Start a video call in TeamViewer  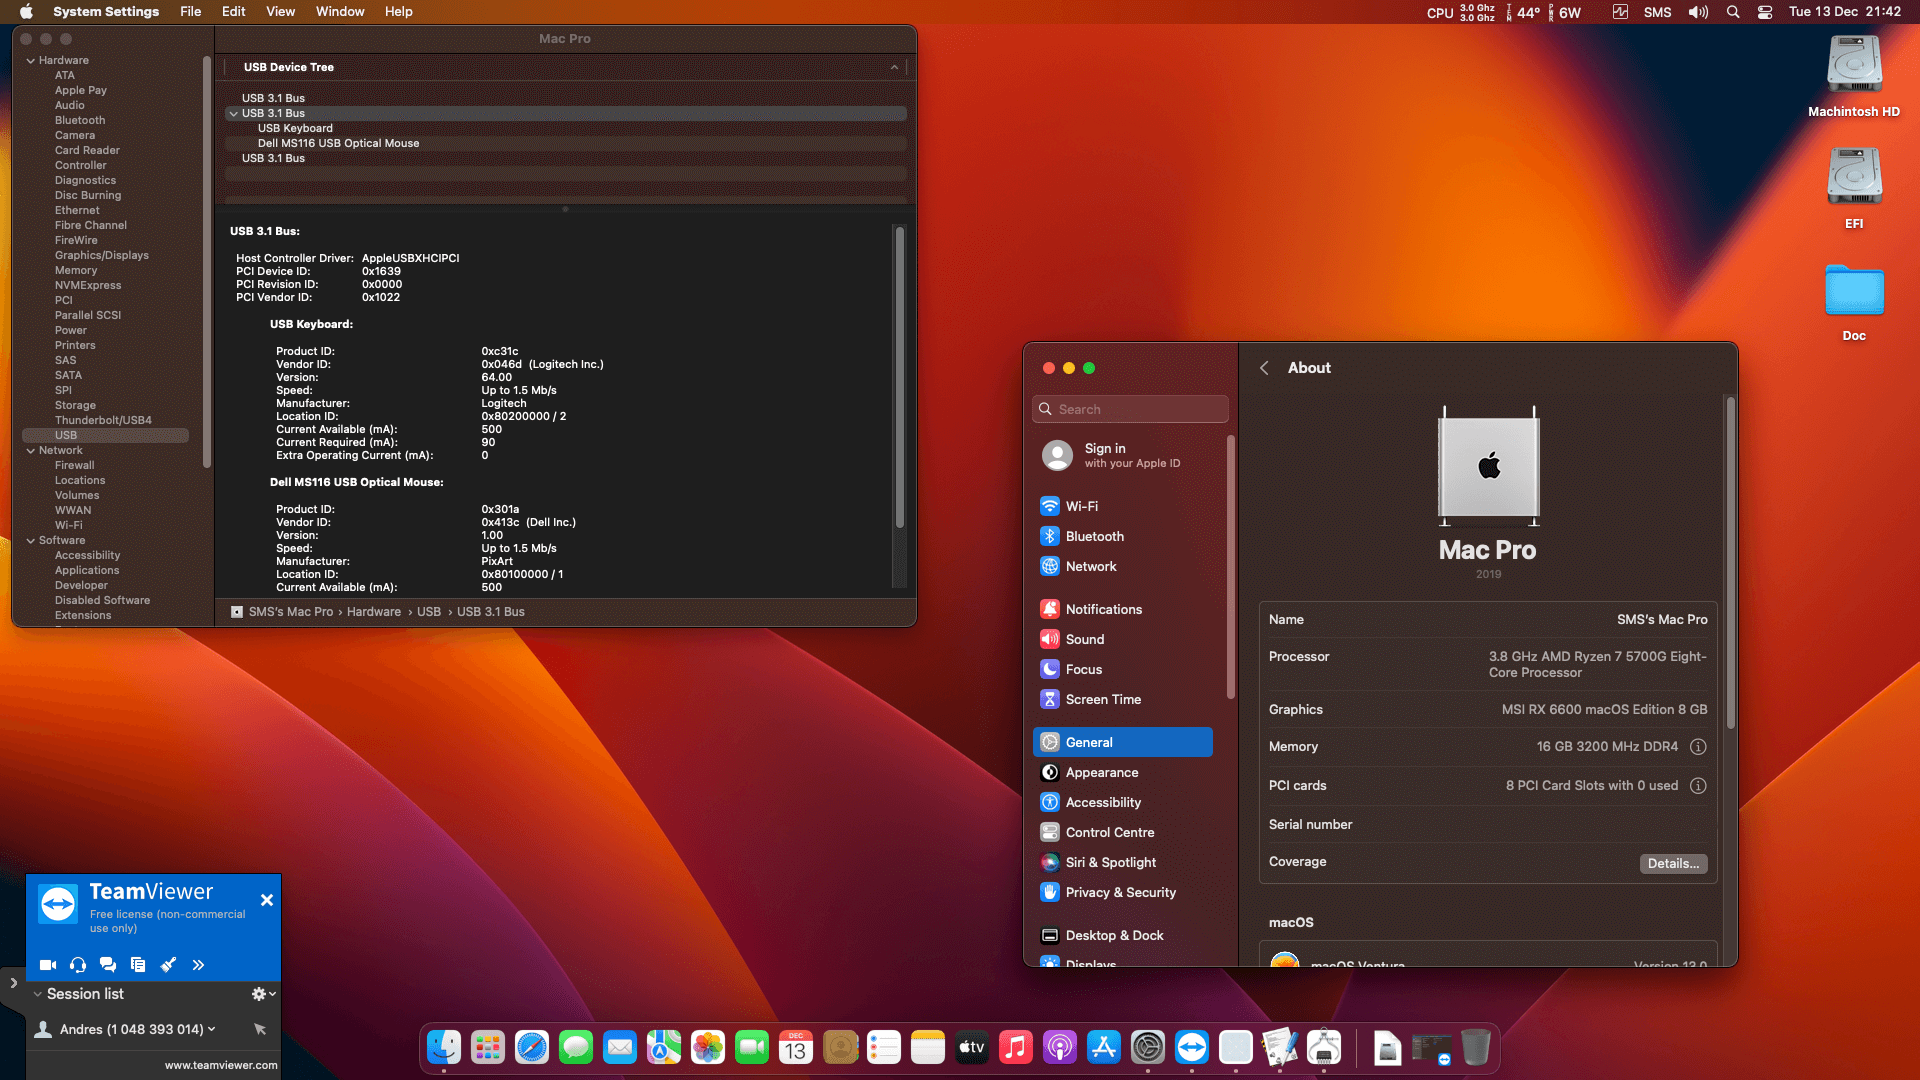(x=47, y=965)
